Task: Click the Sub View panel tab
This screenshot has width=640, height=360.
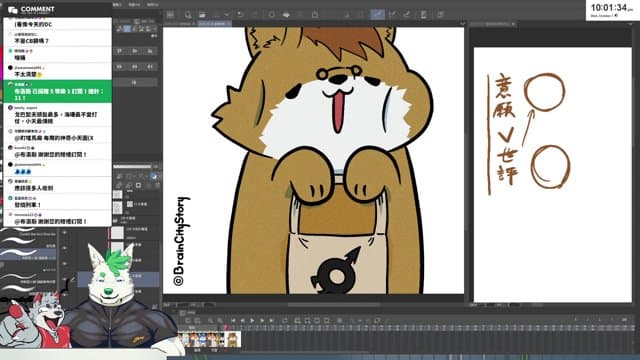Action: click(494, 24)
